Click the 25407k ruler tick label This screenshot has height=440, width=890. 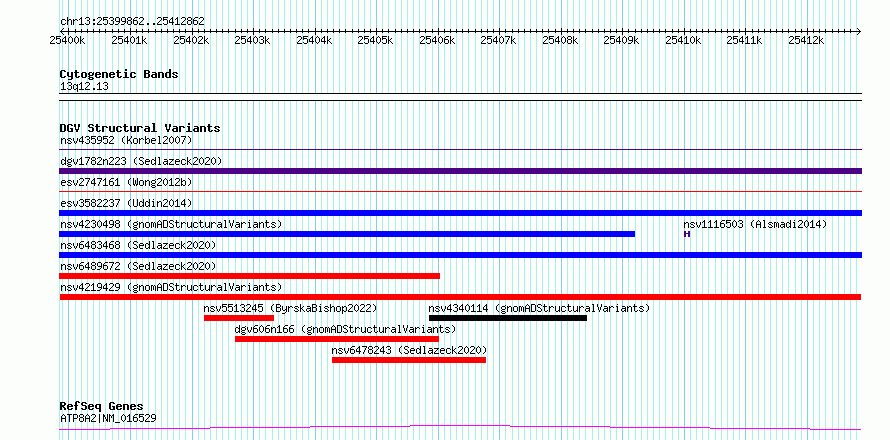pos(498,40)
